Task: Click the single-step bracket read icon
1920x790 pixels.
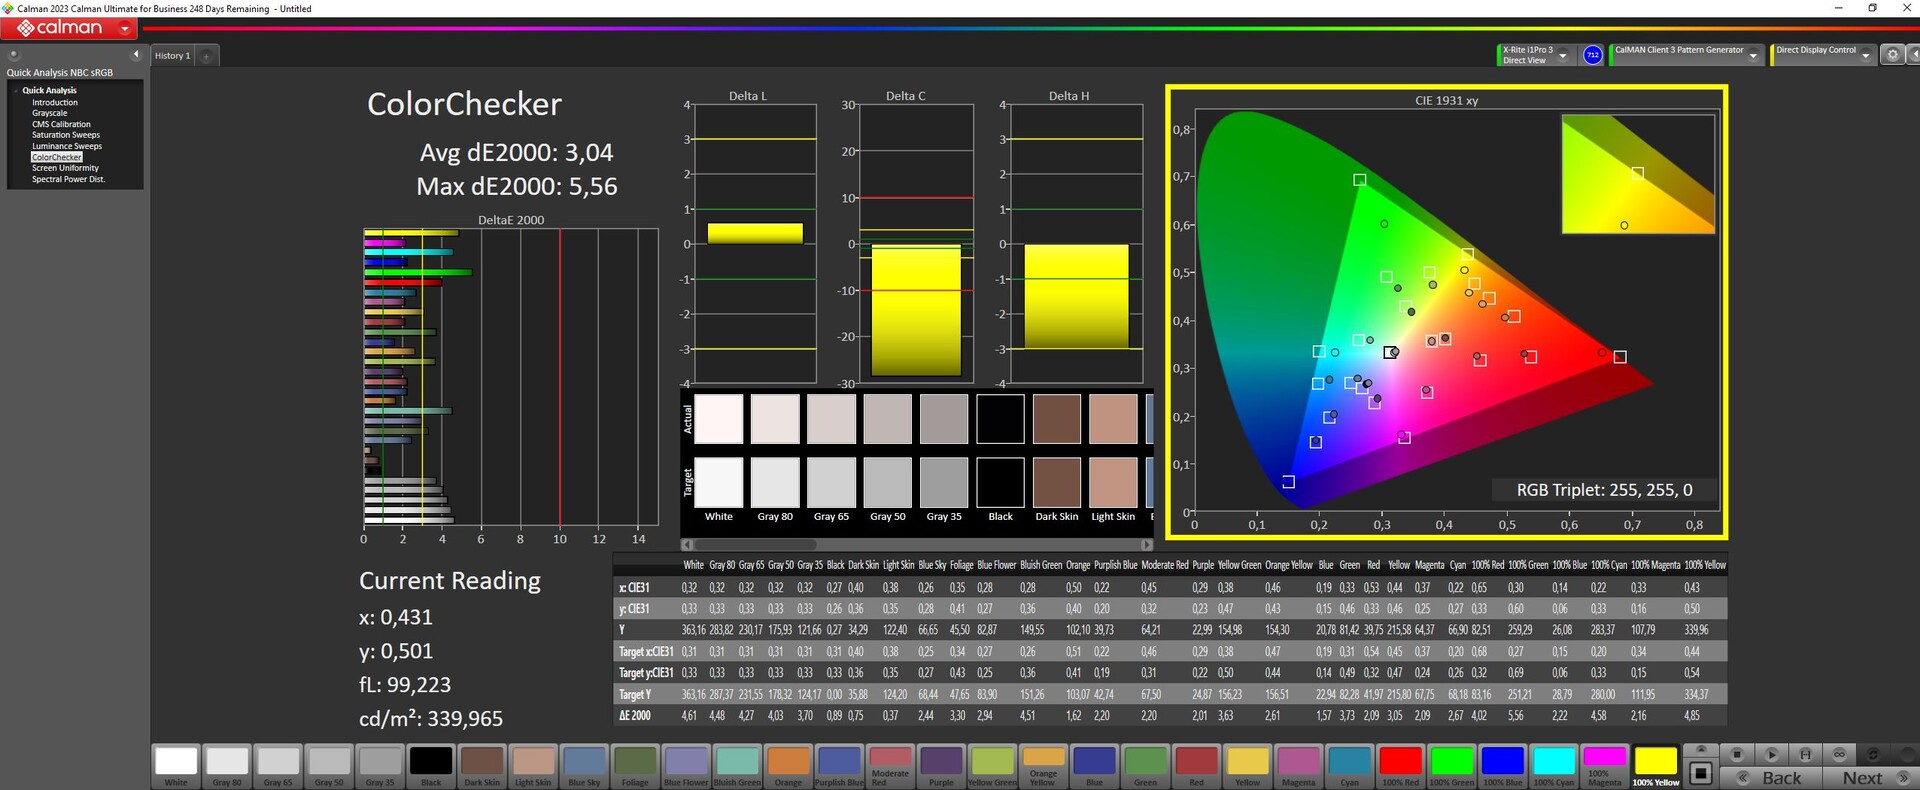Action: tap(1805, 754)
